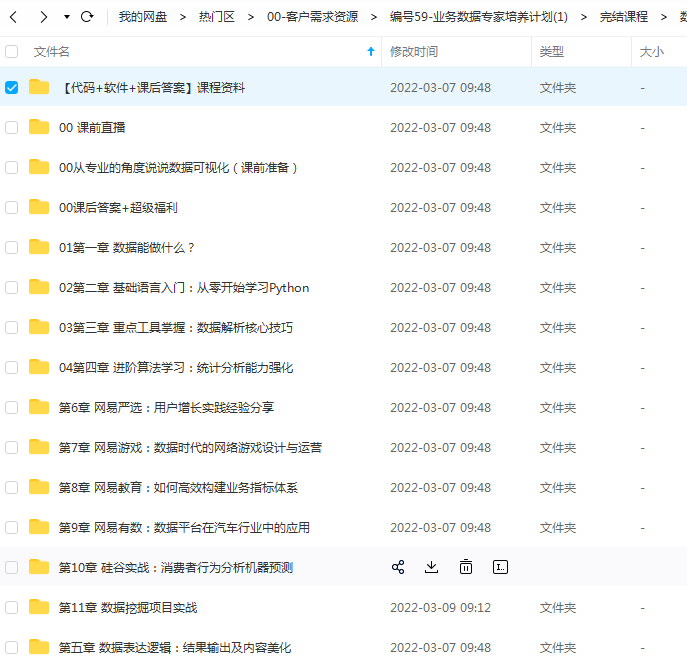Sort by 大小 column header

click(x=652, y=52)
